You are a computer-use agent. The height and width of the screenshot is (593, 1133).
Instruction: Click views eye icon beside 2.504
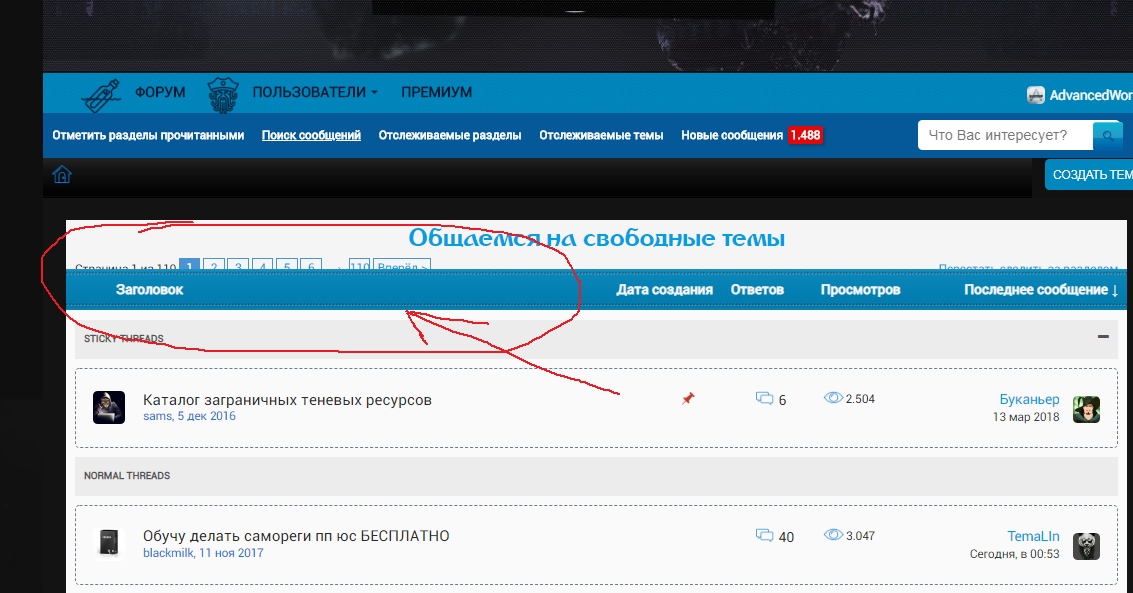[833, 398]
